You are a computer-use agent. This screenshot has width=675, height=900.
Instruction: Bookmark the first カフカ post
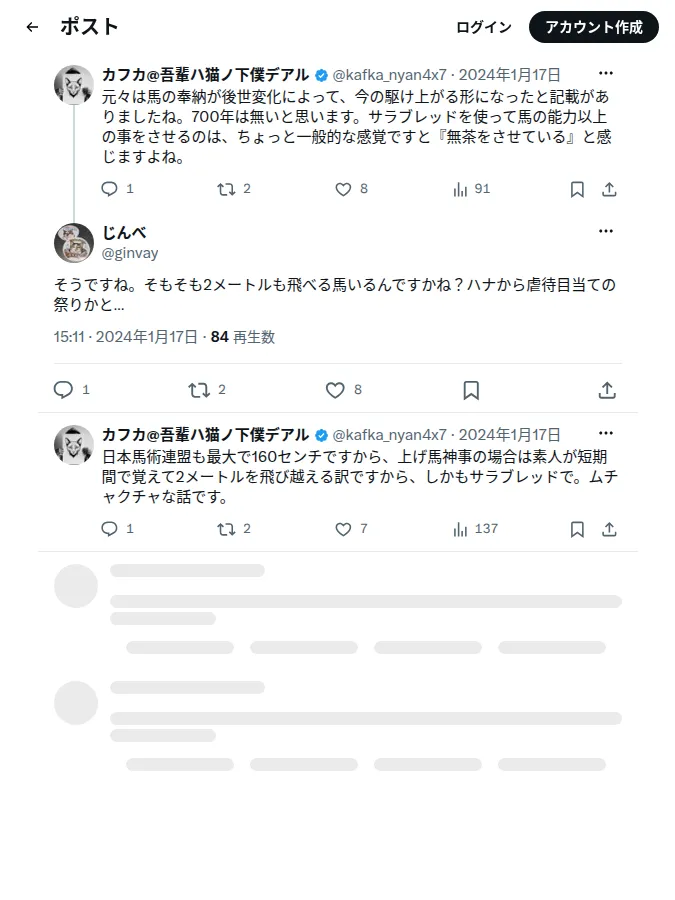coord(577,189)
